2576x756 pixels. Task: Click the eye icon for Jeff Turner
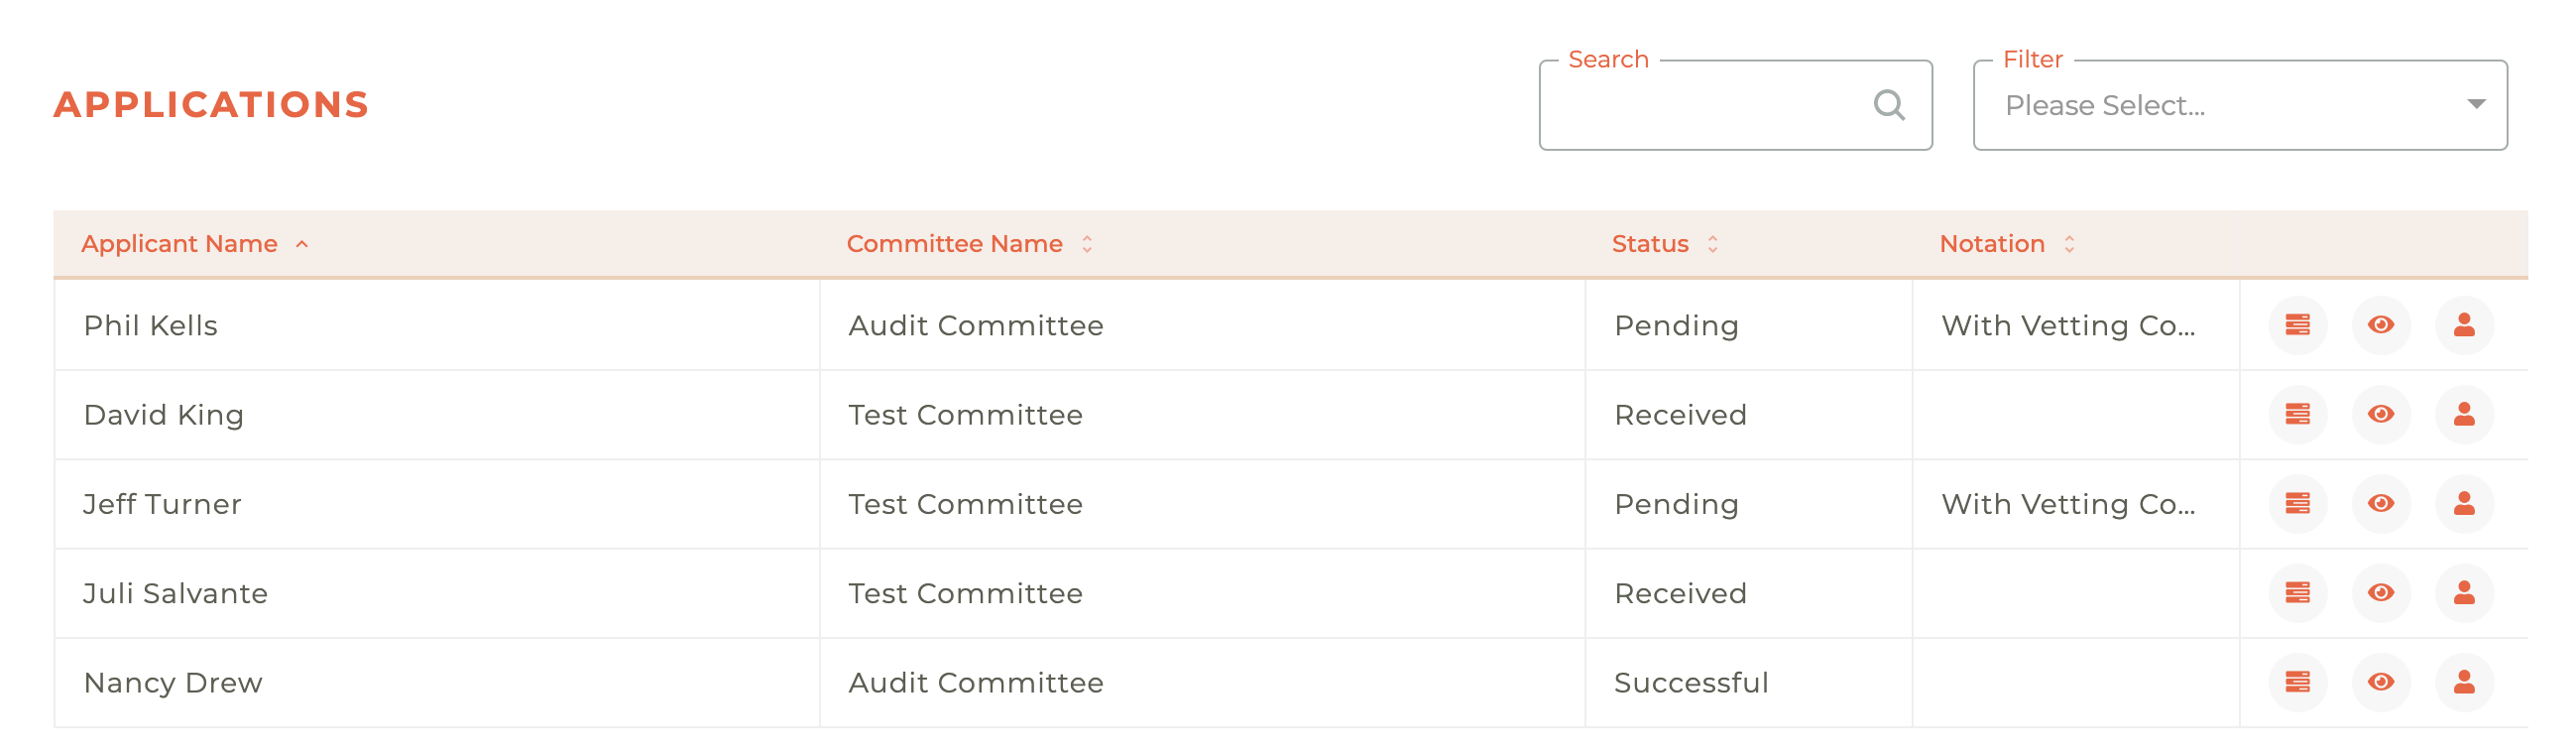tap(2381, 503)
